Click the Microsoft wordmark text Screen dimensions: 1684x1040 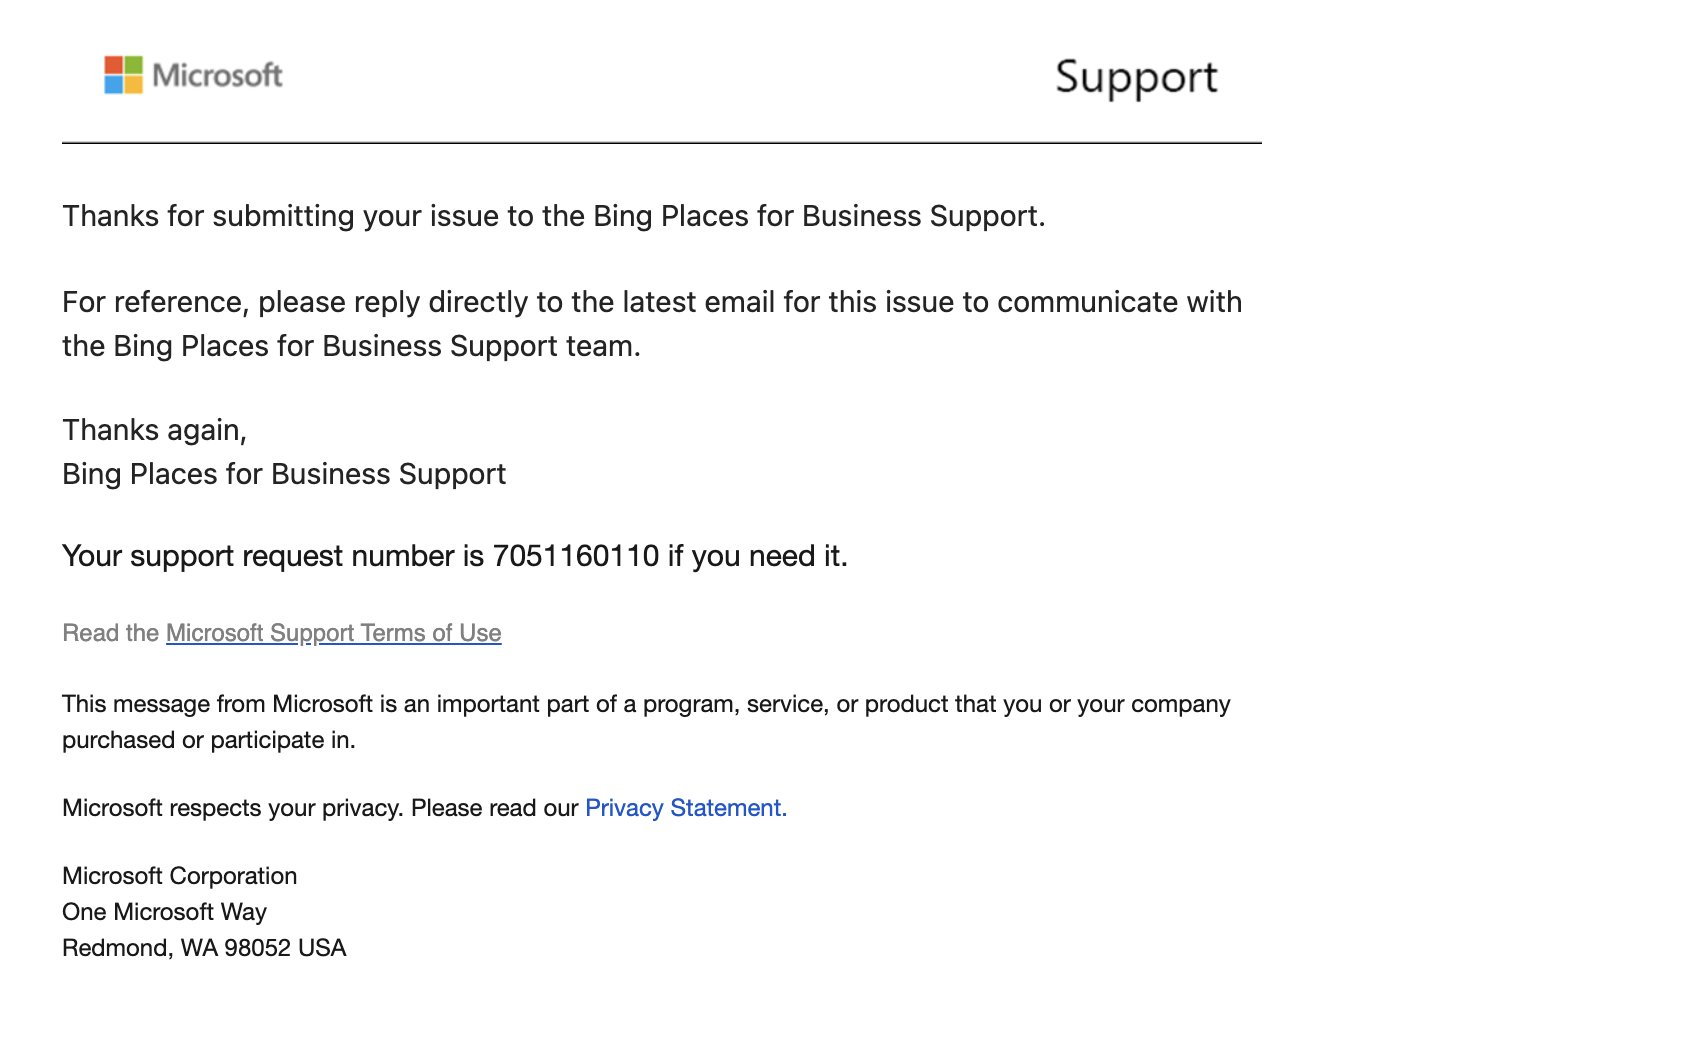point(217,75)
